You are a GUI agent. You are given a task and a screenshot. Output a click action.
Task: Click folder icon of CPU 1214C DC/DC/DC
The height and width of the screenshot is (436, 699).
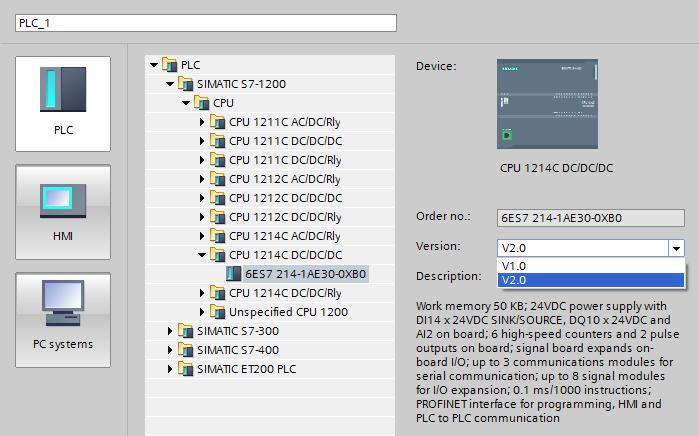(x=218, y=255)
